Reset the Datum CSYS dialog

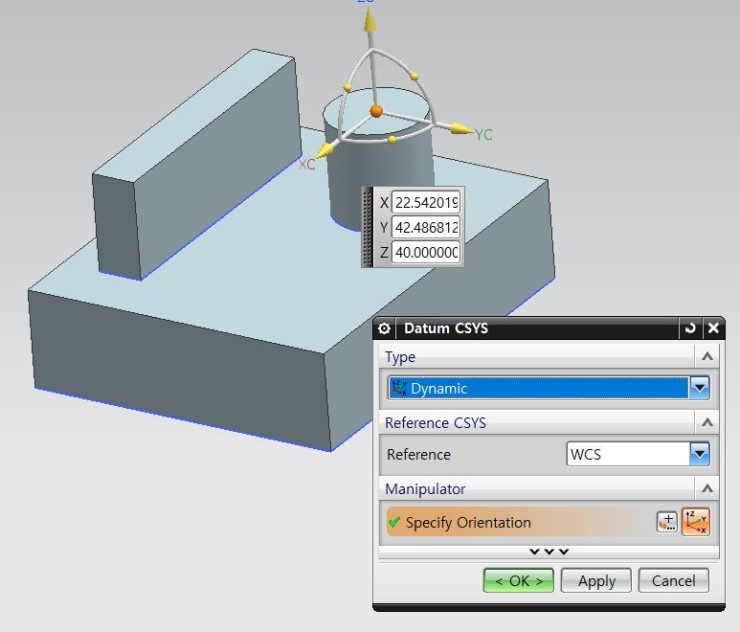pyautogui.click(x=690, y=328)
